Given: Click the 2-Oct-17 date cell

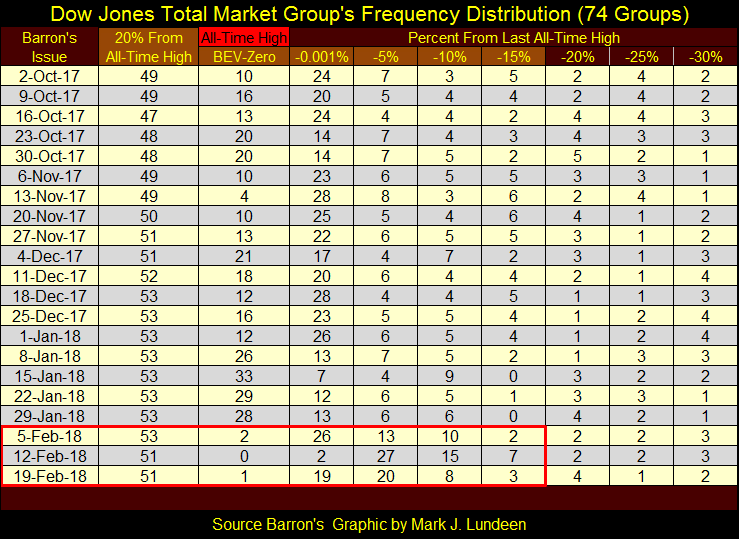Looking at the screenshot, I should click(56, 75).
